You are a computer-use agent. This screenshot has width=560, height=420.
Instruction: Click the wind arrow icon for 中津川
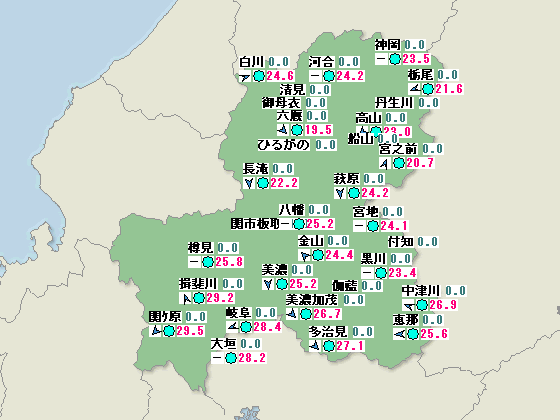[409, 305]
